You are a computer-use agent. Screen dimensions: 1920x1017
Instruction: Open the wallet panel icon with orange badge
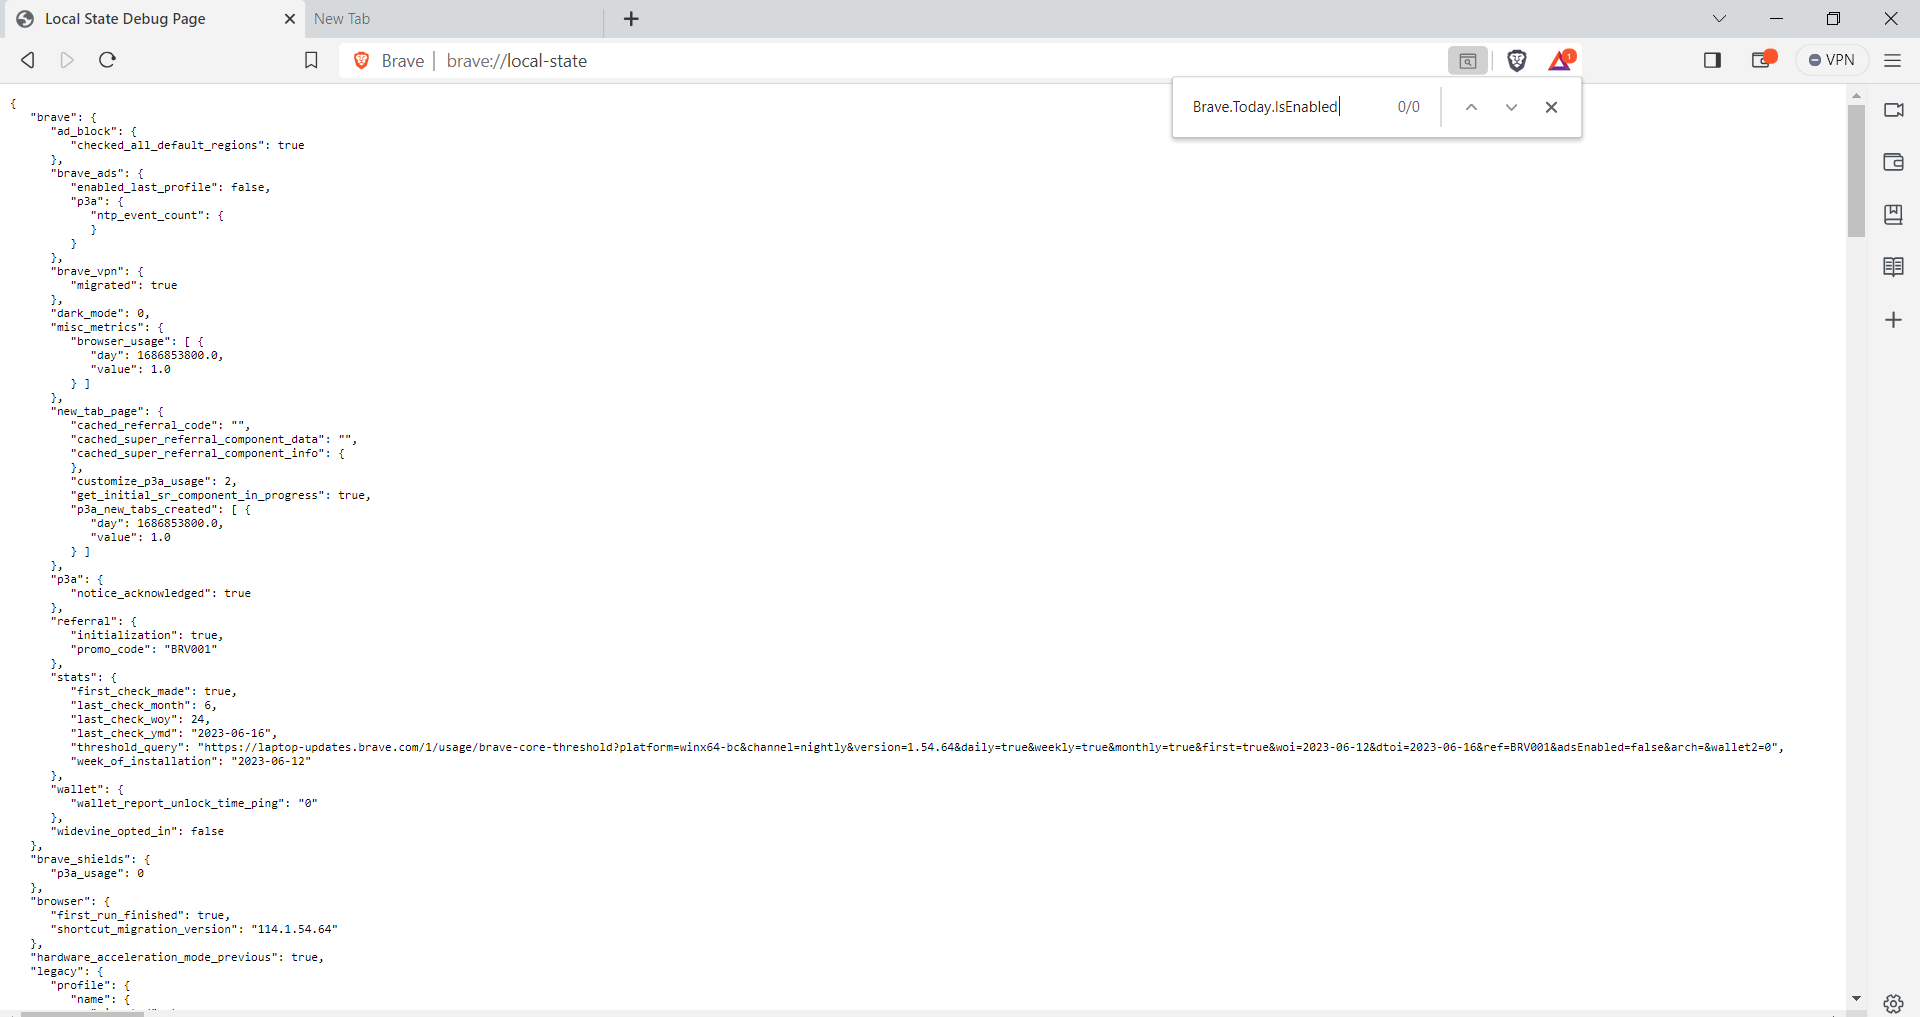(x=1763, y=60)
